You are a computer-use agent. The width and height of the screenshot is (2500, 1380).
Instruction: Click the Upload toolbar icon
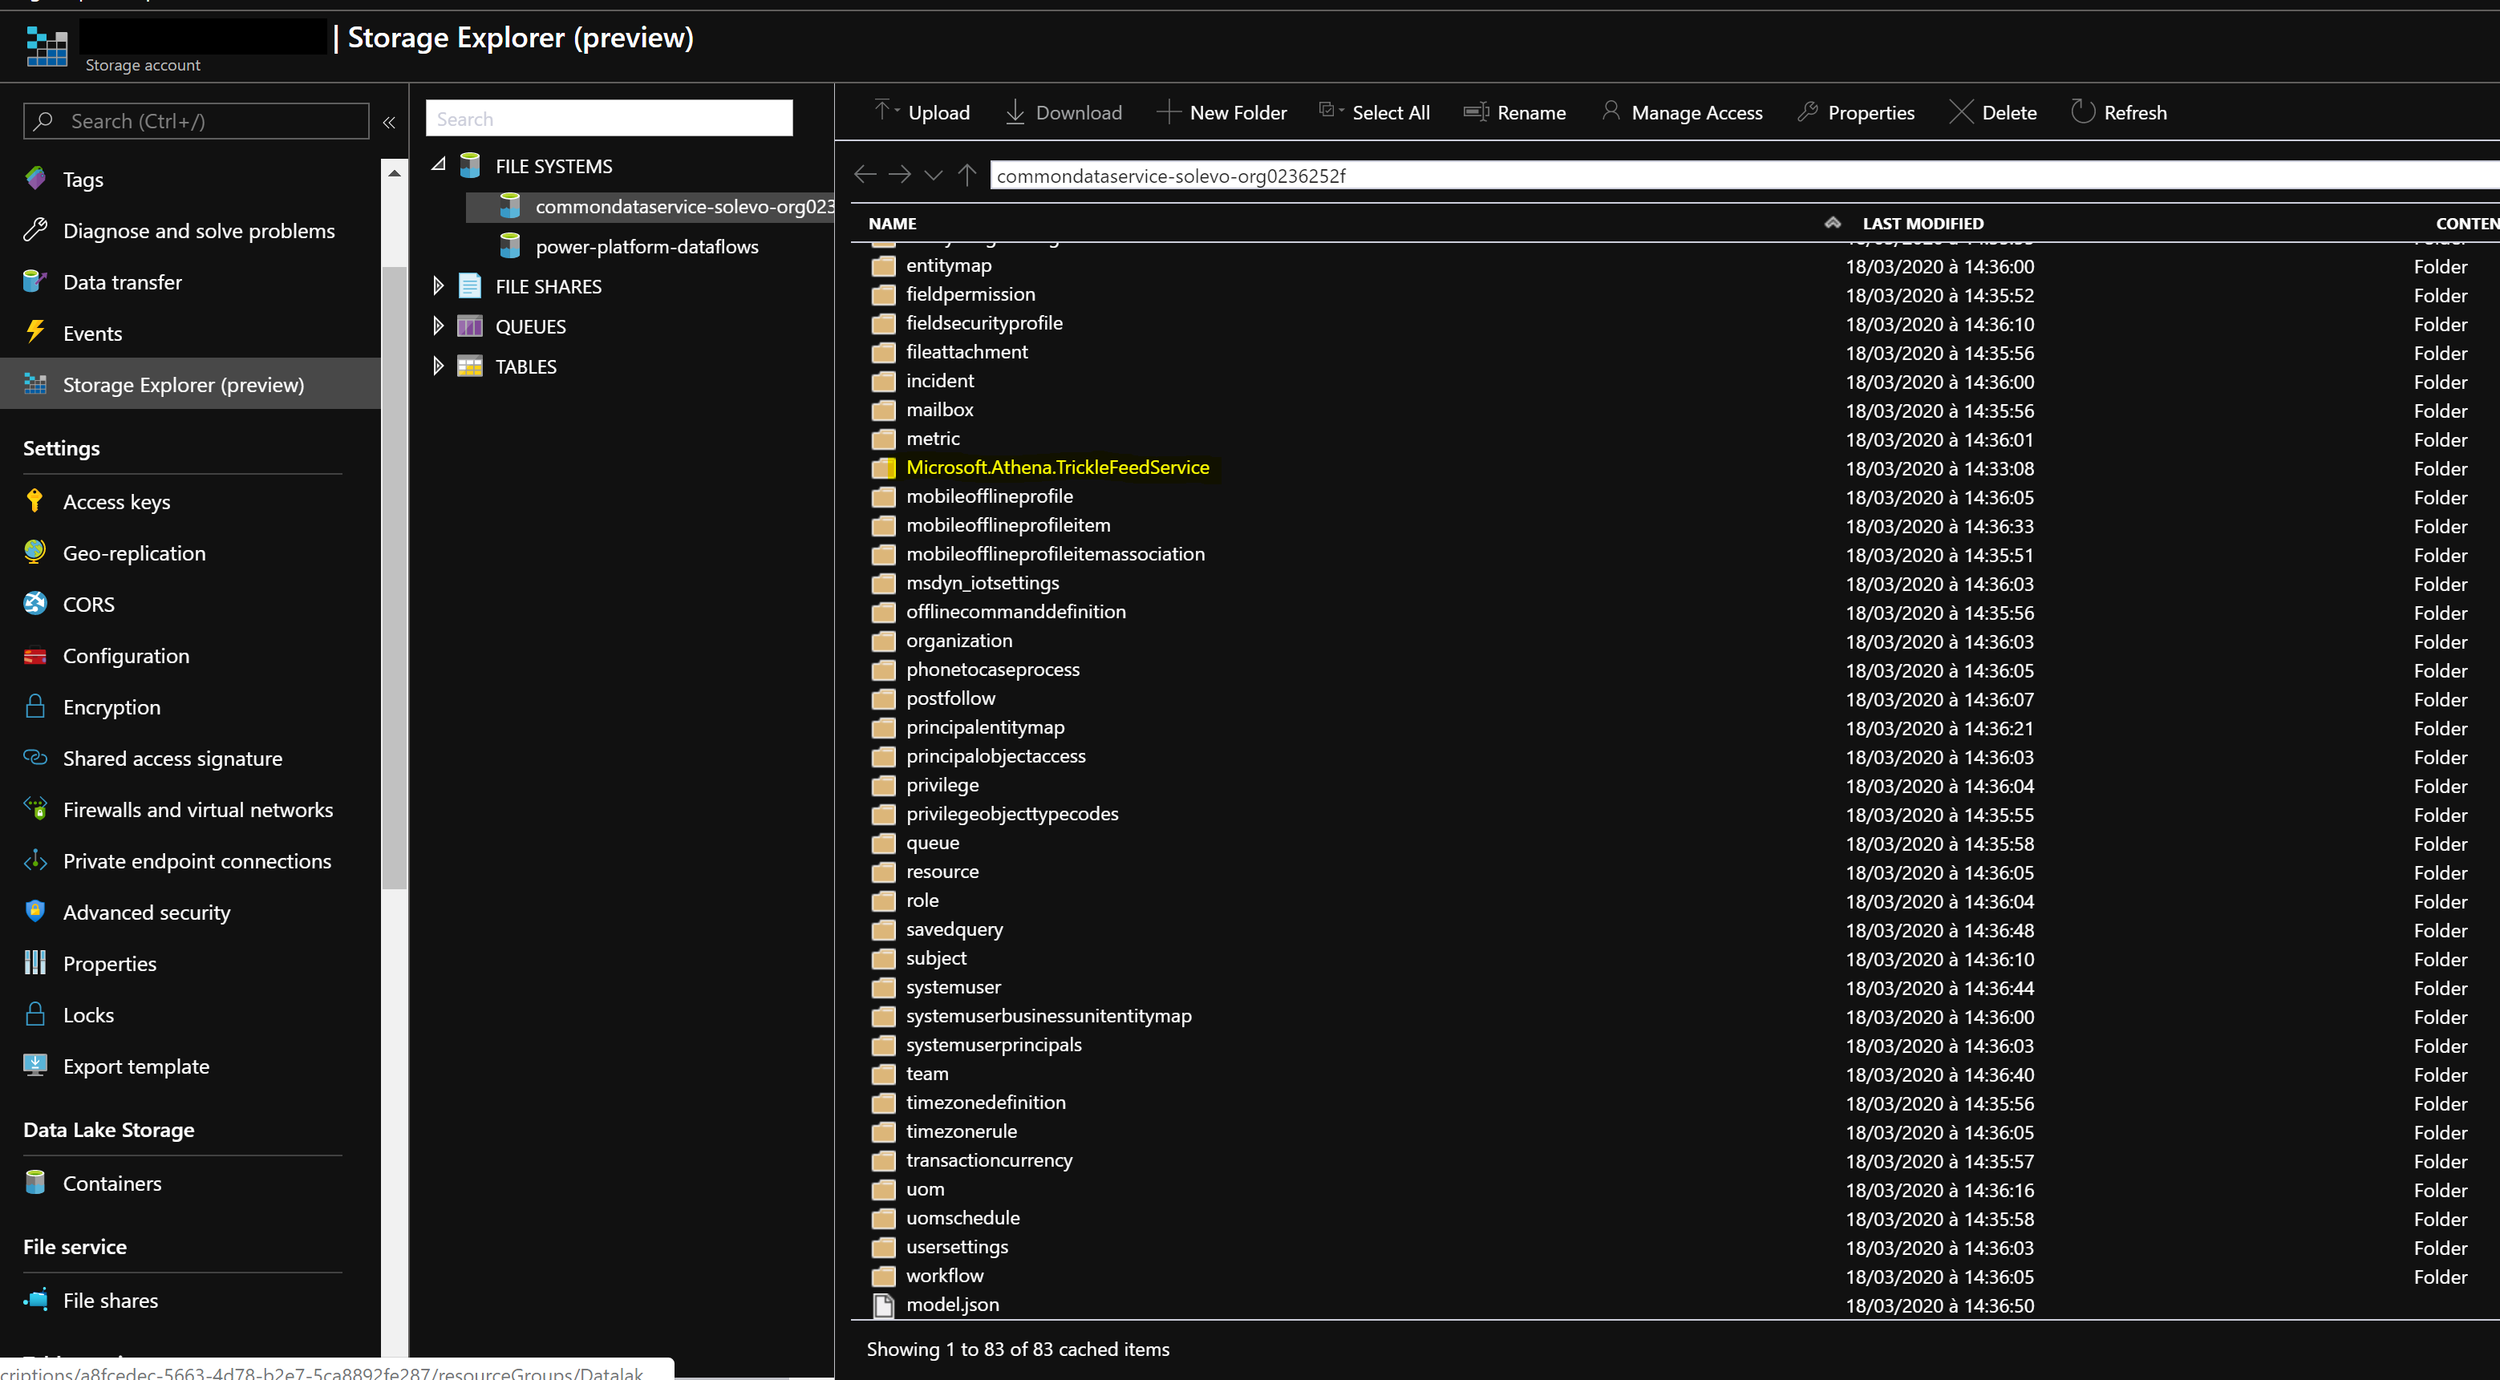point(883,111)
